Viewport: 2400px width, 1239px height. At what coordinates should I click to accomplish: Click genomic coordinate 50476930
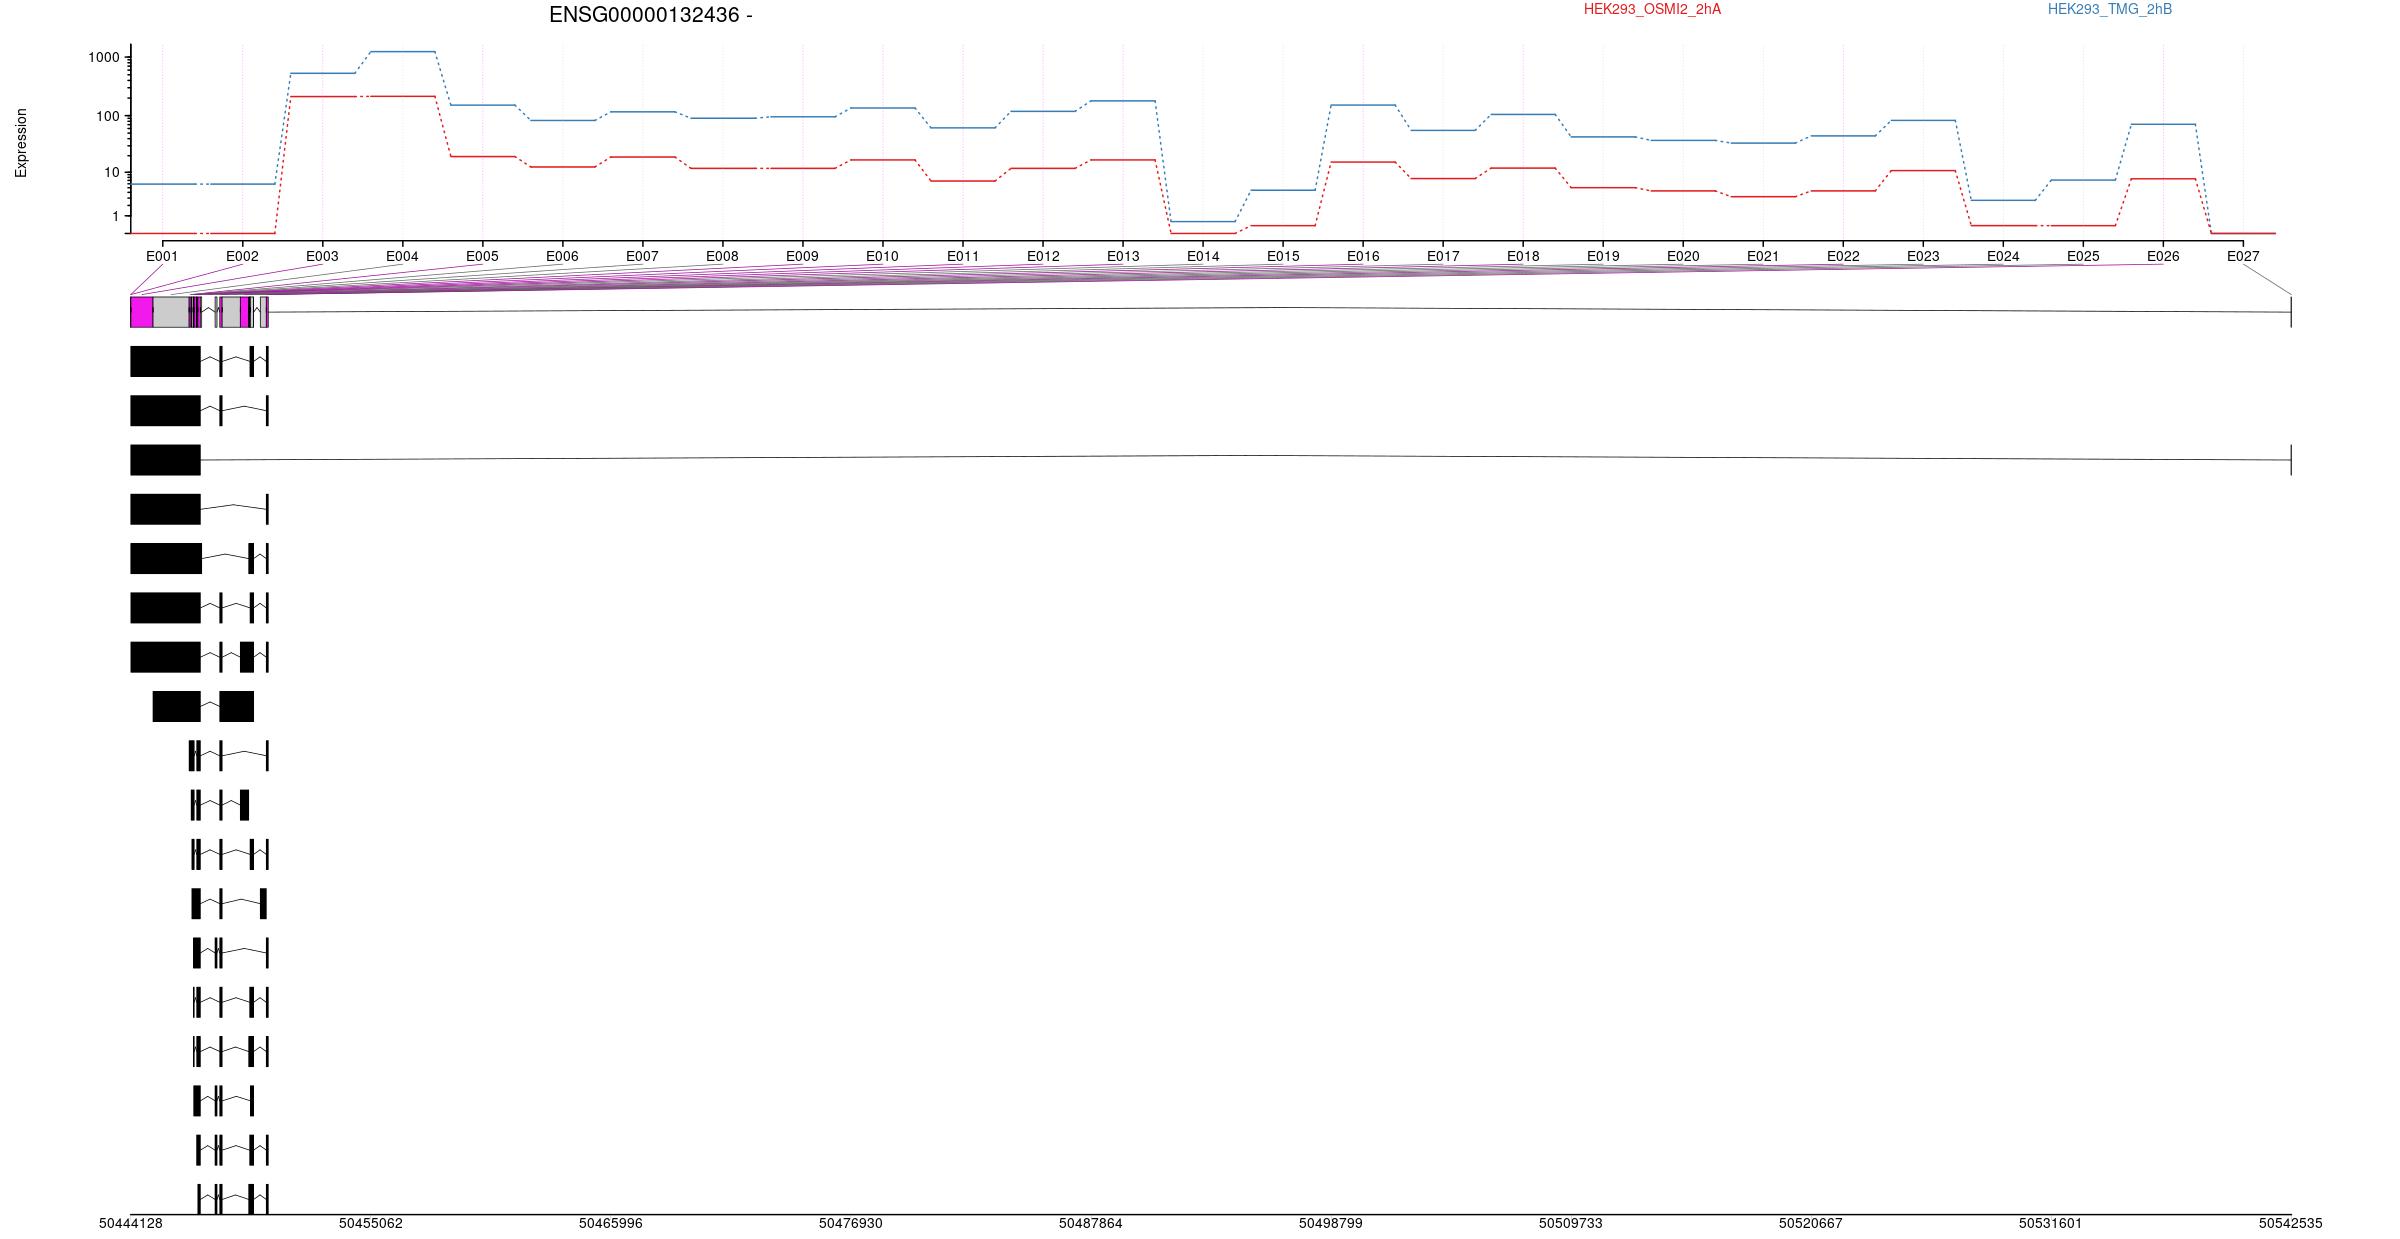(851, 1223)
